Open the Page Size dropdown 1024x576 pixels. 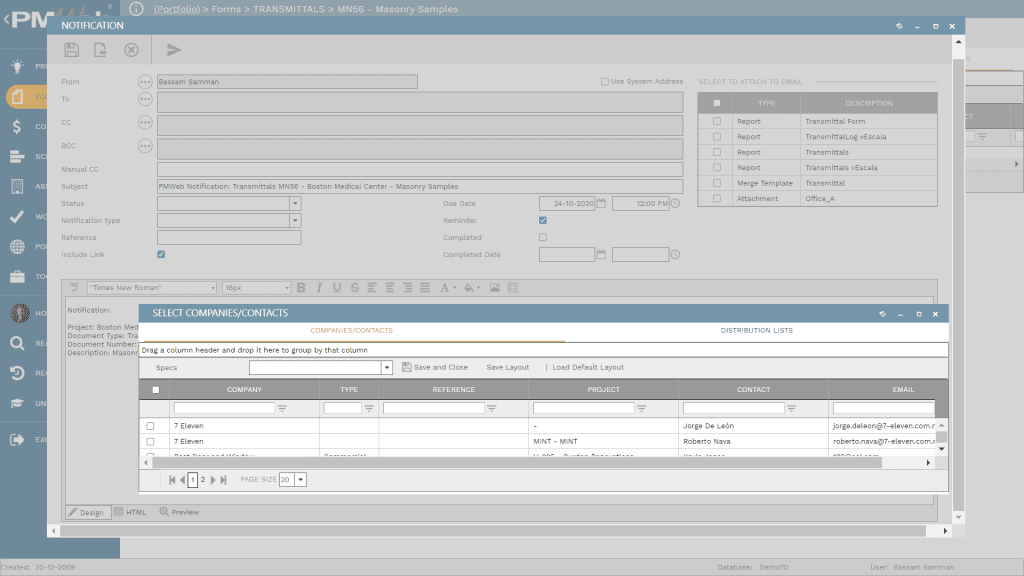[x=300, y=480]
